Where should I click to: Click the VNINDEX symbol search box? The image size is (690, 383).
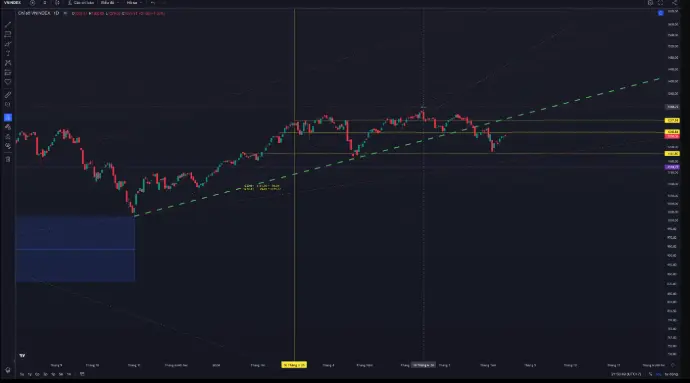coord(12,3)
